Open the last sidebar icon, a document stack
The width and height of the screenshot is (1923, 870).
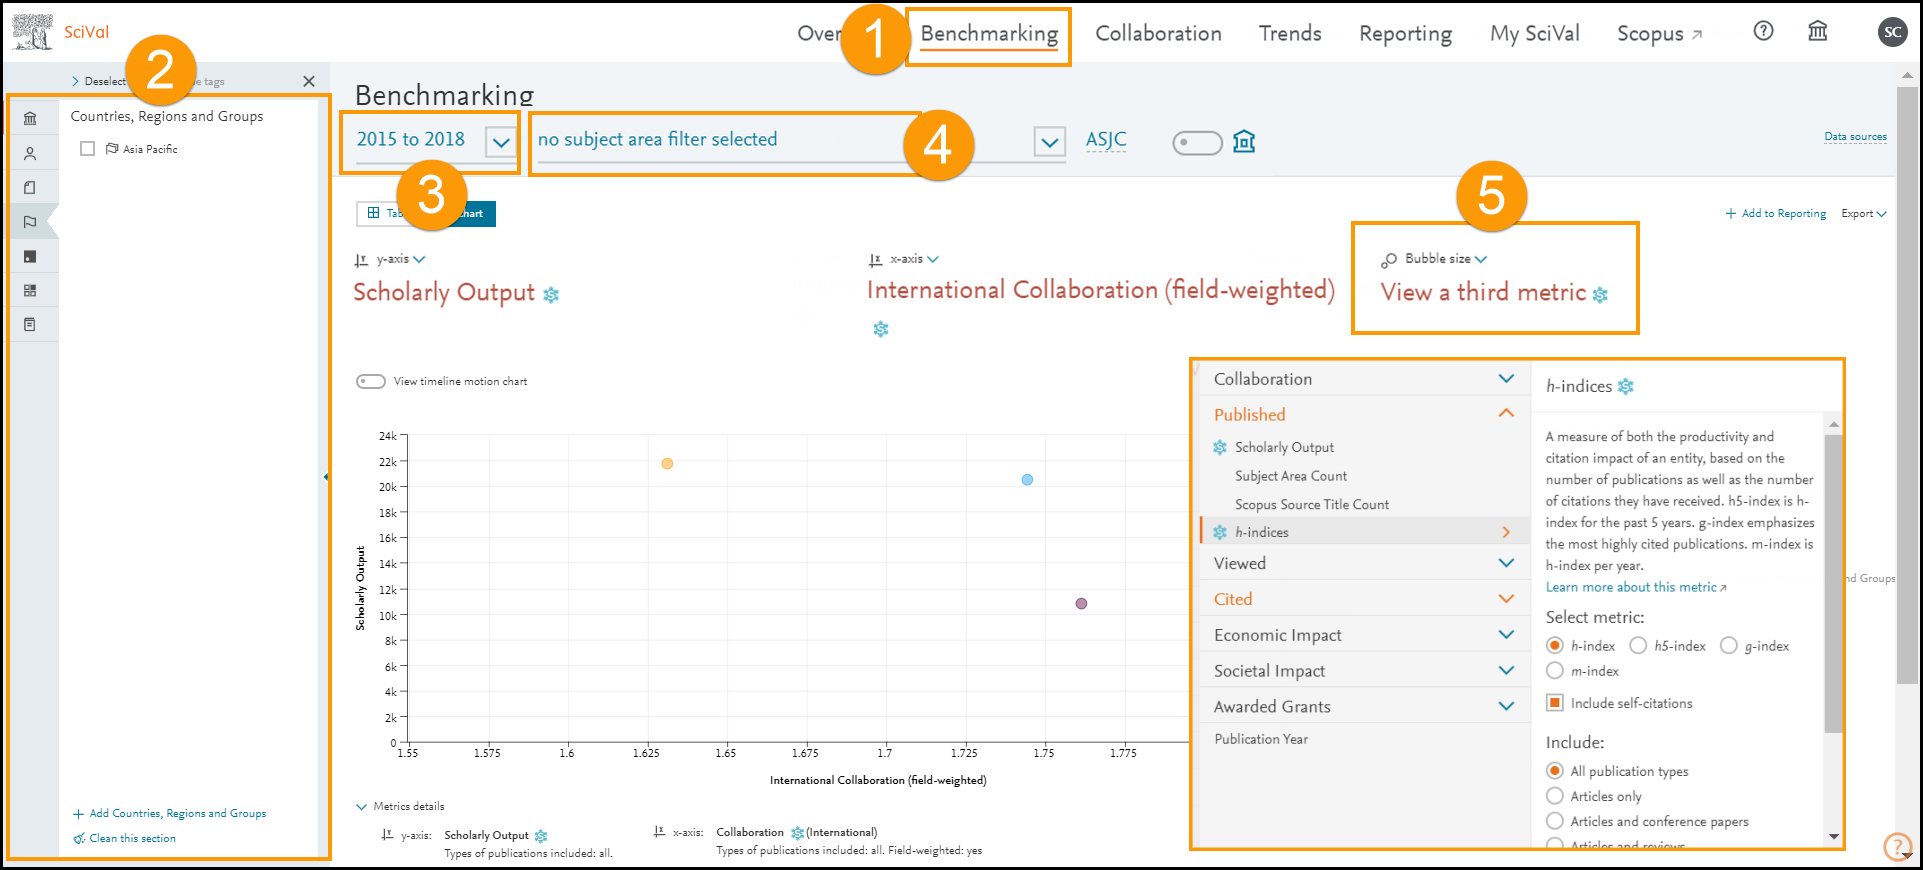point(30,324)
